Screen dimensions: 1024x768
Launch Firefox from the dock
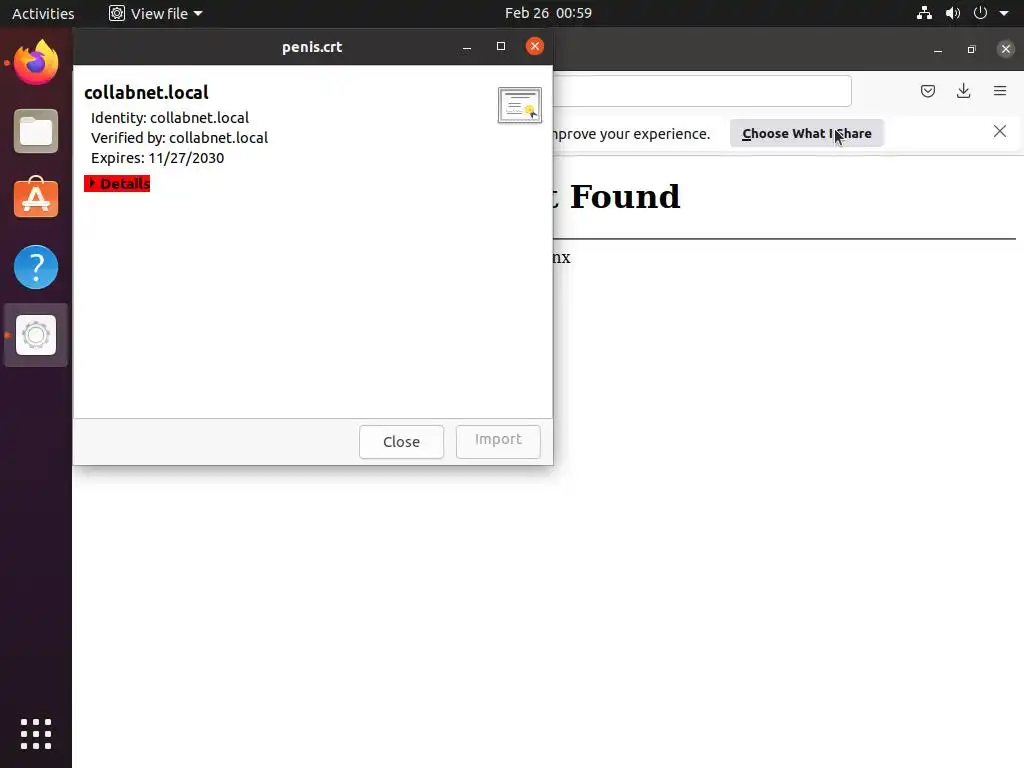coord(36,63)
